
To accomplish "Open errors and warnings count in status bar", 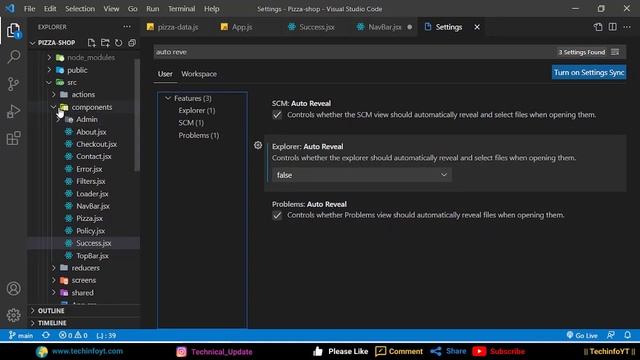I will (73, 335).
